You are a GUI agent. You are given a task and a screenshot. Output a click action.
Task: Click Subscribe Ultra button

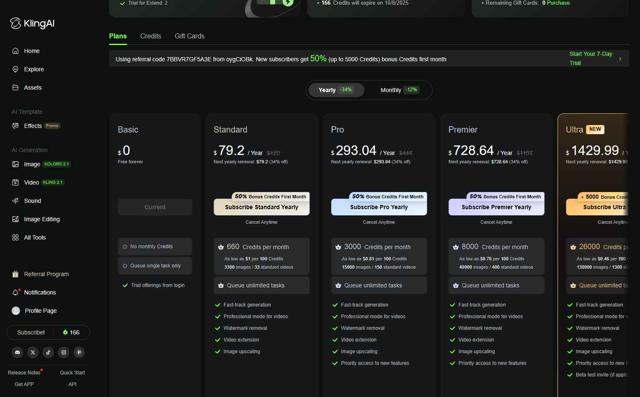[x=597, y=207]
